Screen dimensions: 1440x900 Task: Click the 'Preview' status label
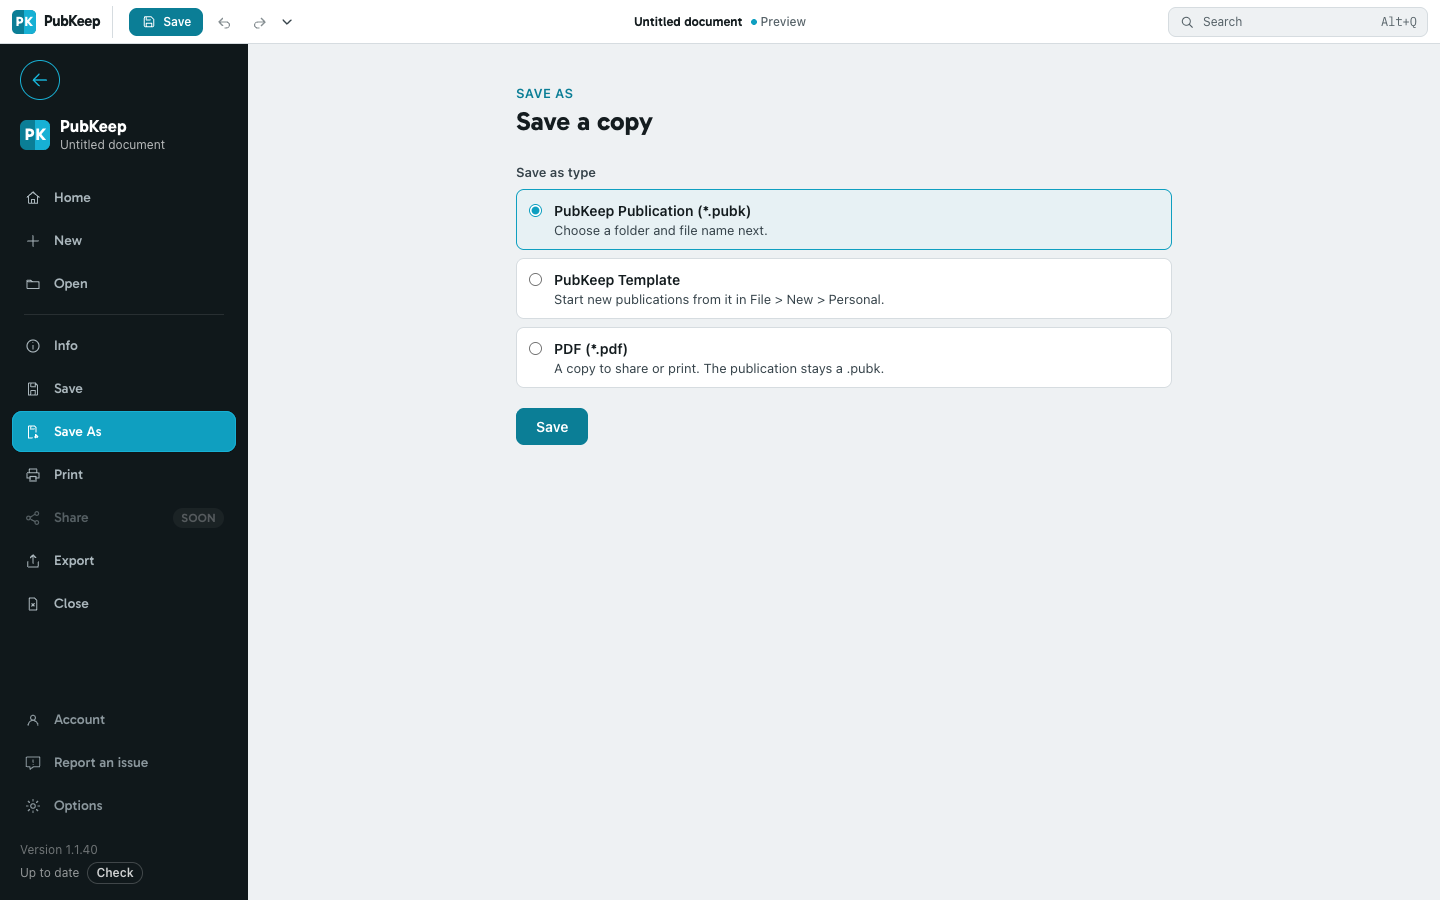[783, 22]
